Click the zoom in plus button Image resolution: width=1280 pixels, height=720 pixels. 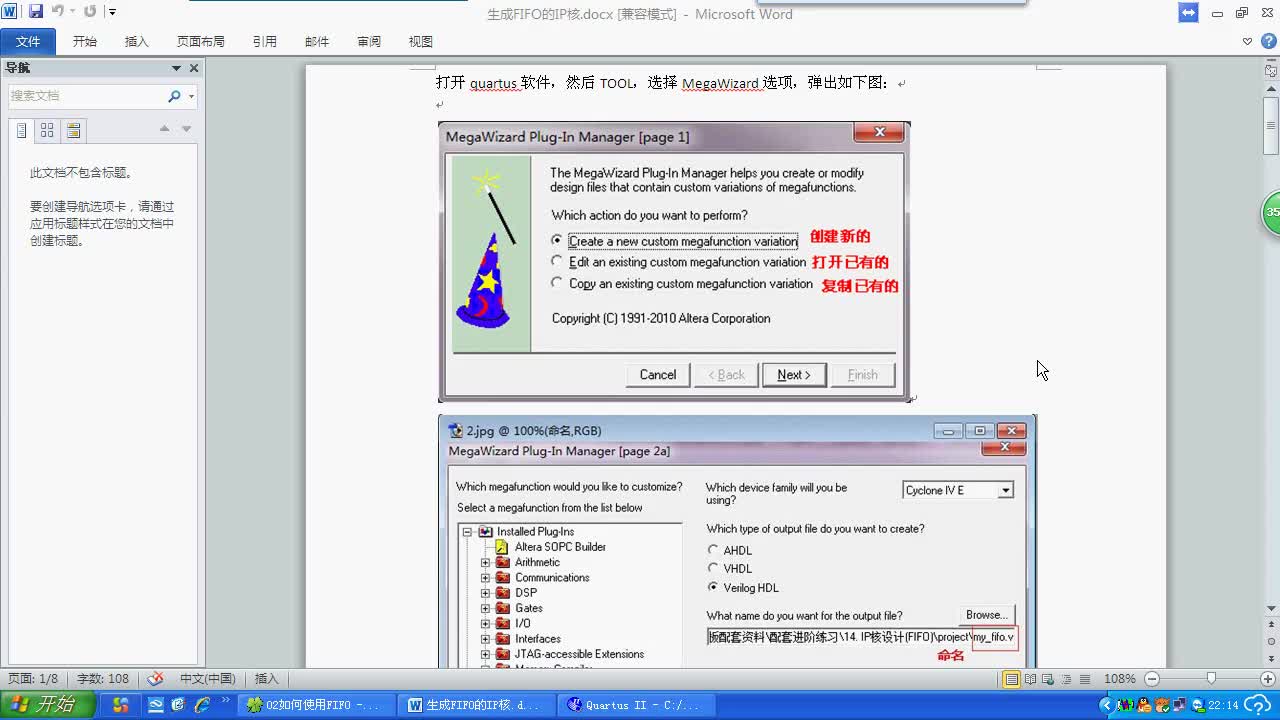coord(1267,679)
